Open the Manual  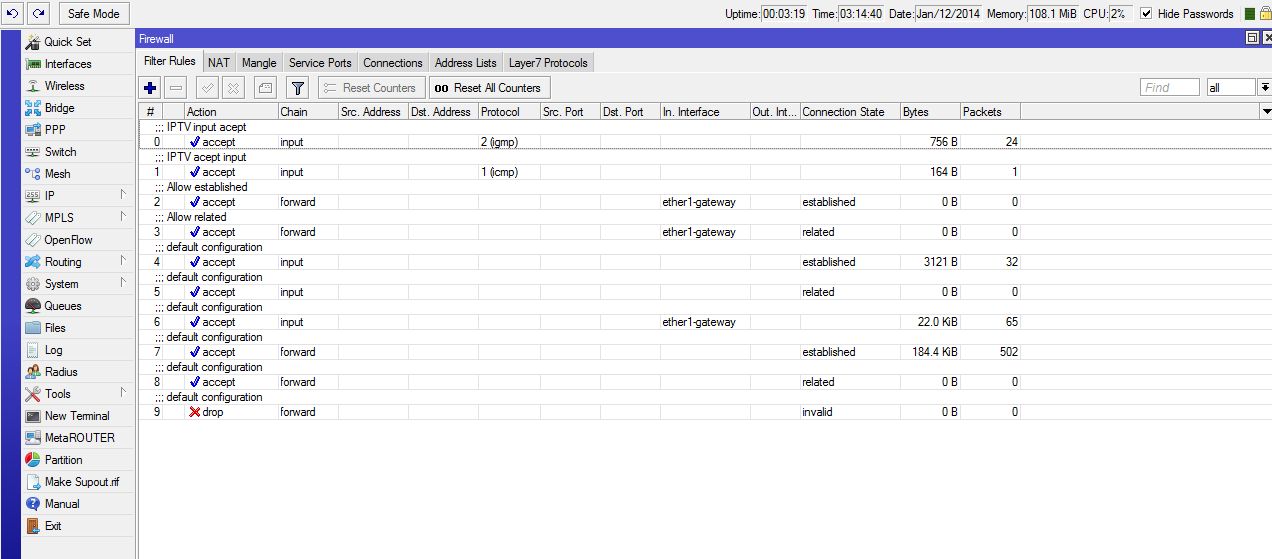tap(78, 504)
